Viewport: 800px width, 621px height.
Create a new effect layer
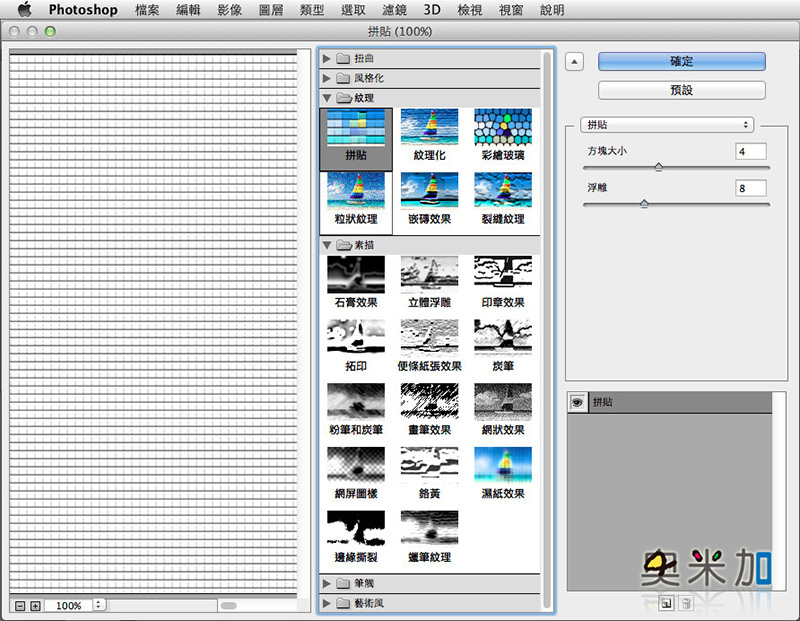tap(666, 604)
